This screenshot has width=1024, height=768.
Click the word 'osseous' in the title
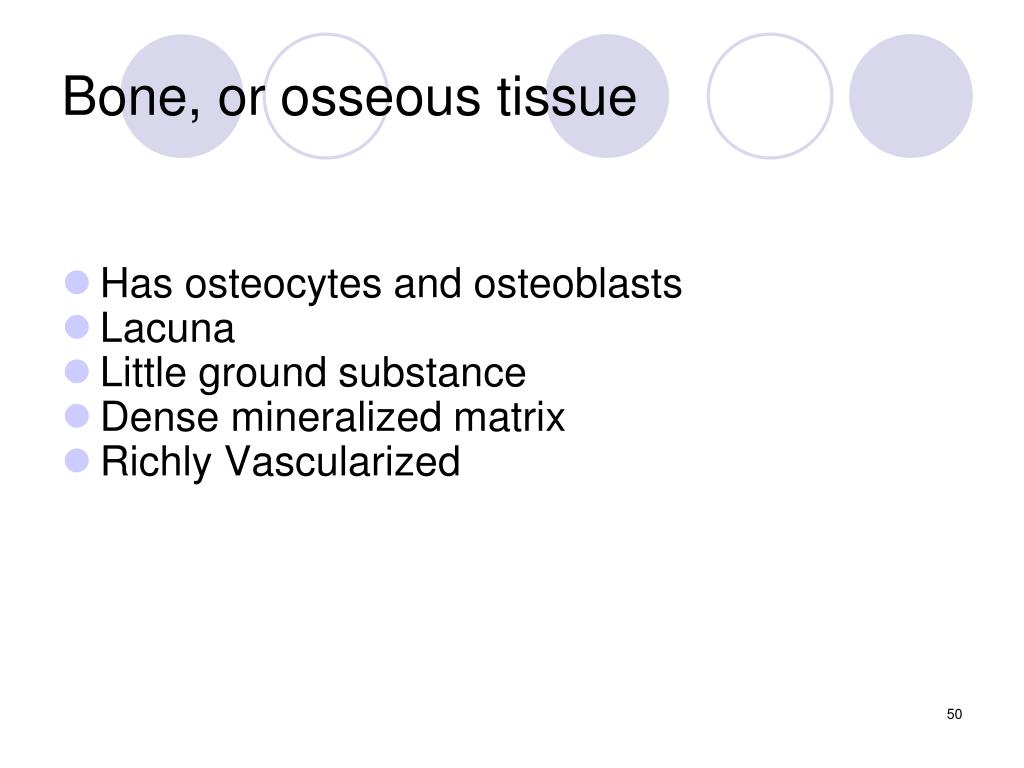[x=383, y=98]
